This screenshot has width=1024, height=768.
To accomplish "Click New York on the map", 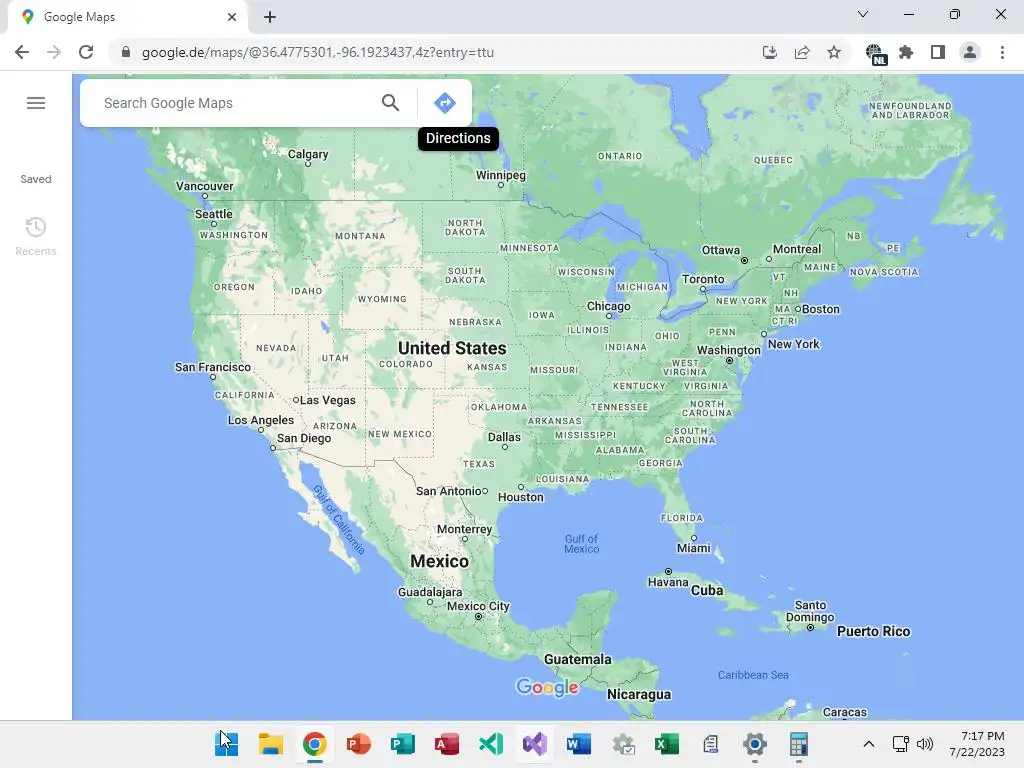I will tap(793, 344).
